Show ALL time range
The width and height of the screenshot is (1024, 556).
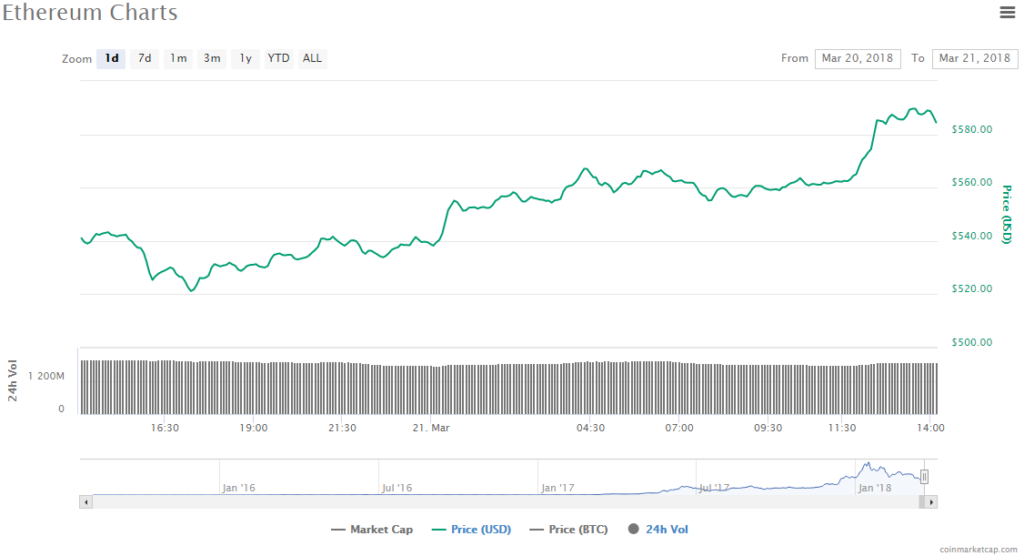pyautogui.click(x=312, y=59)
